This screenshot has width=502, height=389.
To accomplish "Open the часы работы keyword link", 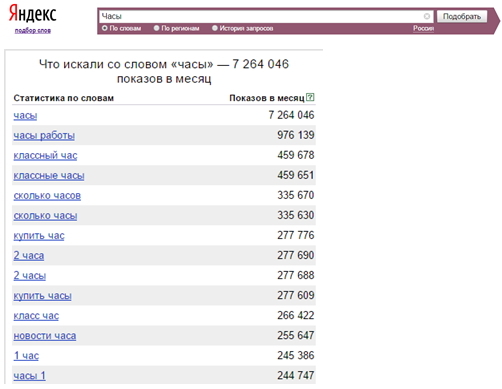I will pos(44,135).
